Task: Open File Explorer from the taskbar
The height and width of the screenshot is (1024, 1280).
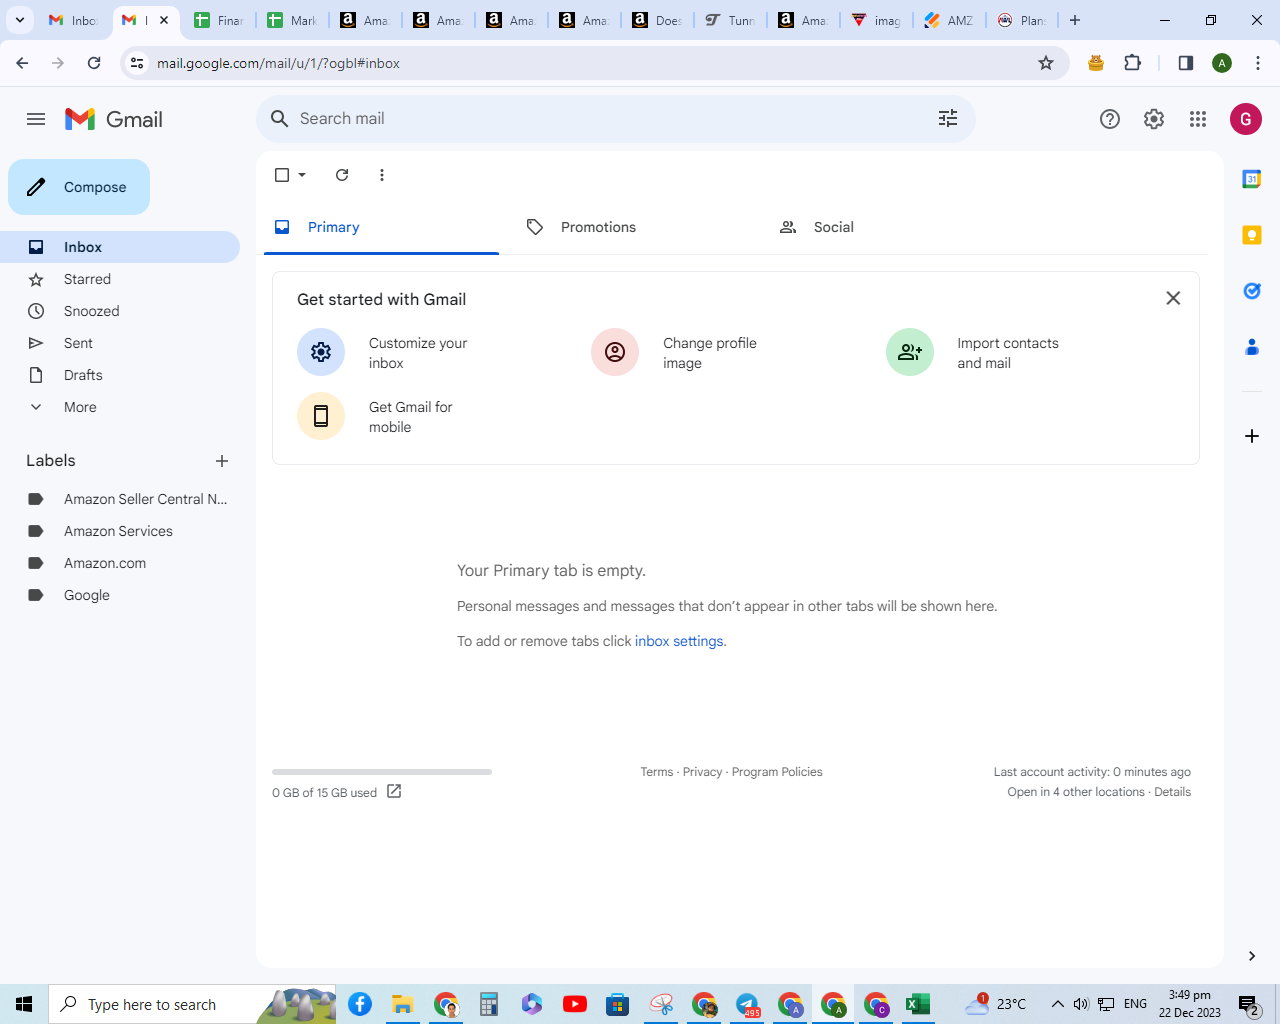Action: tap(403, 1004)
